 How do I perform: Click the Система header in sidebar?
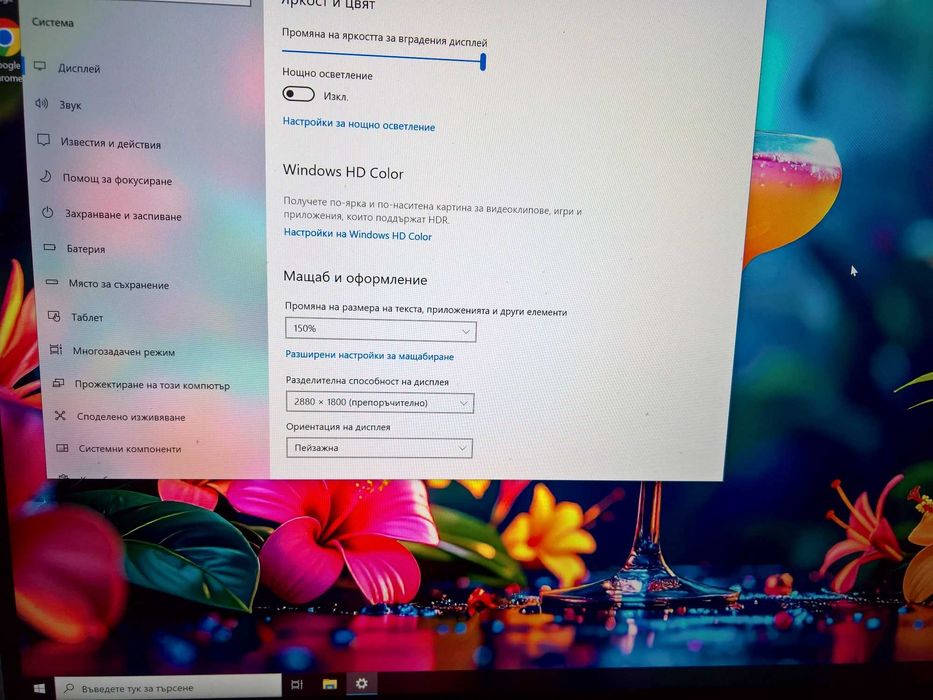pos(52,23)
